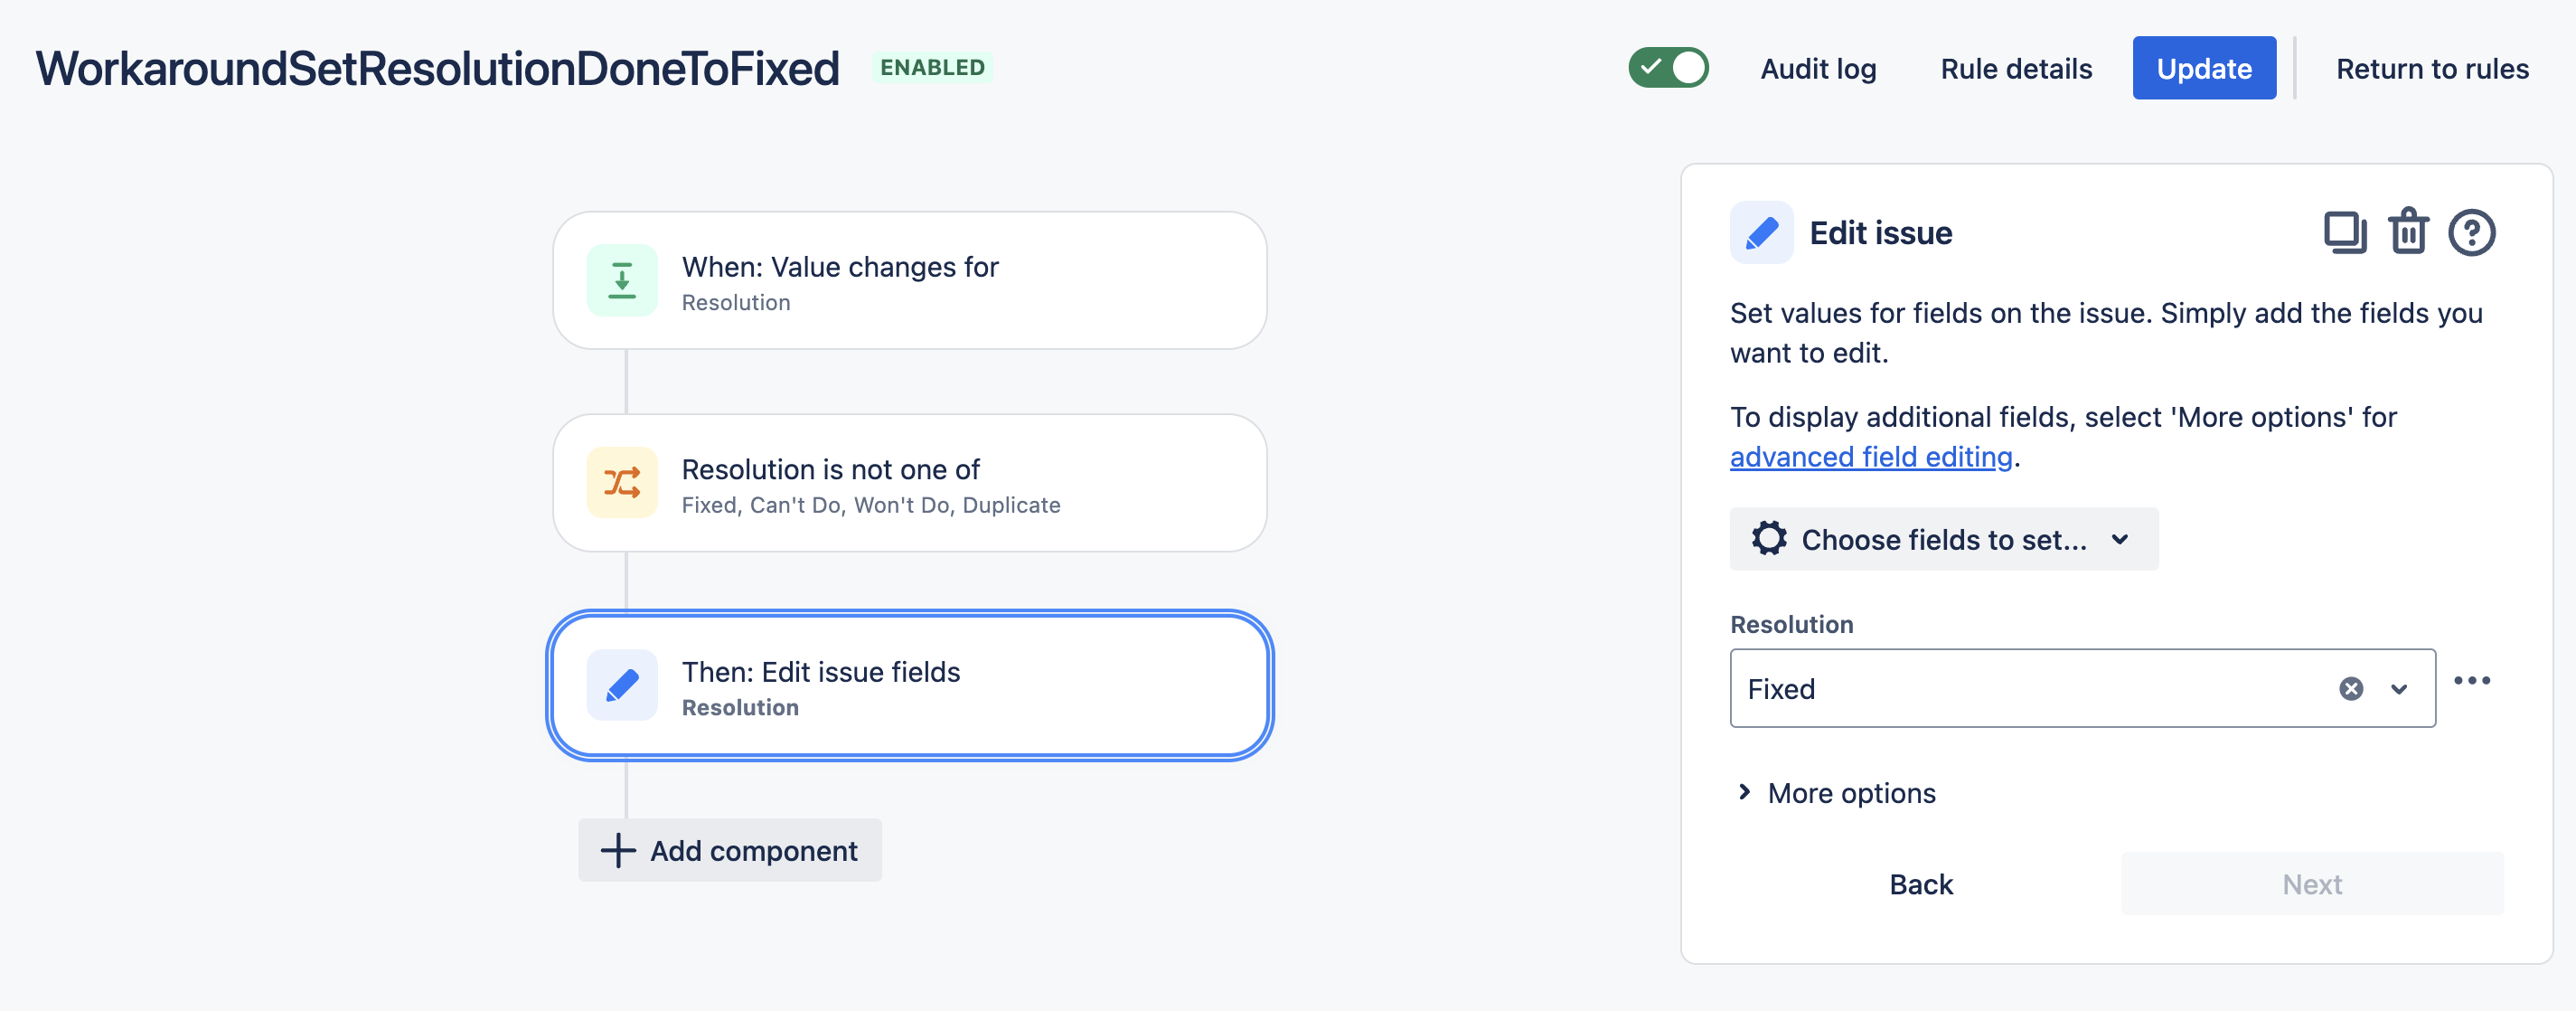
Task: Click the Update button
Action: [2203, 68]
